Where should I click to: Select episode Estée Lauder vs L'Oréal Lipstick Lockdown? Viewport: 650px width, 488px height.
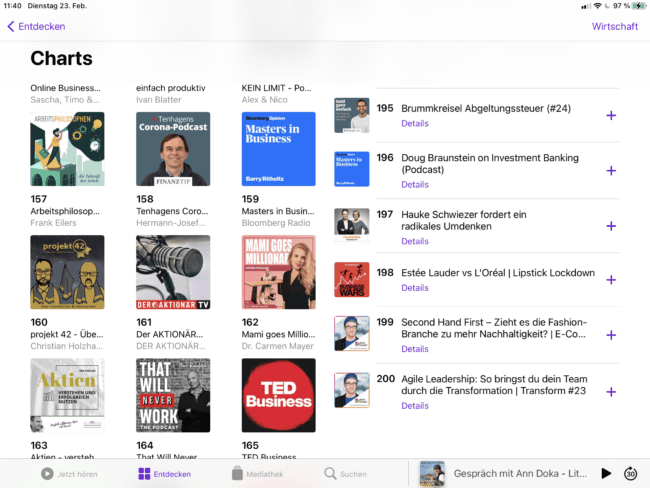pos(498,273)
